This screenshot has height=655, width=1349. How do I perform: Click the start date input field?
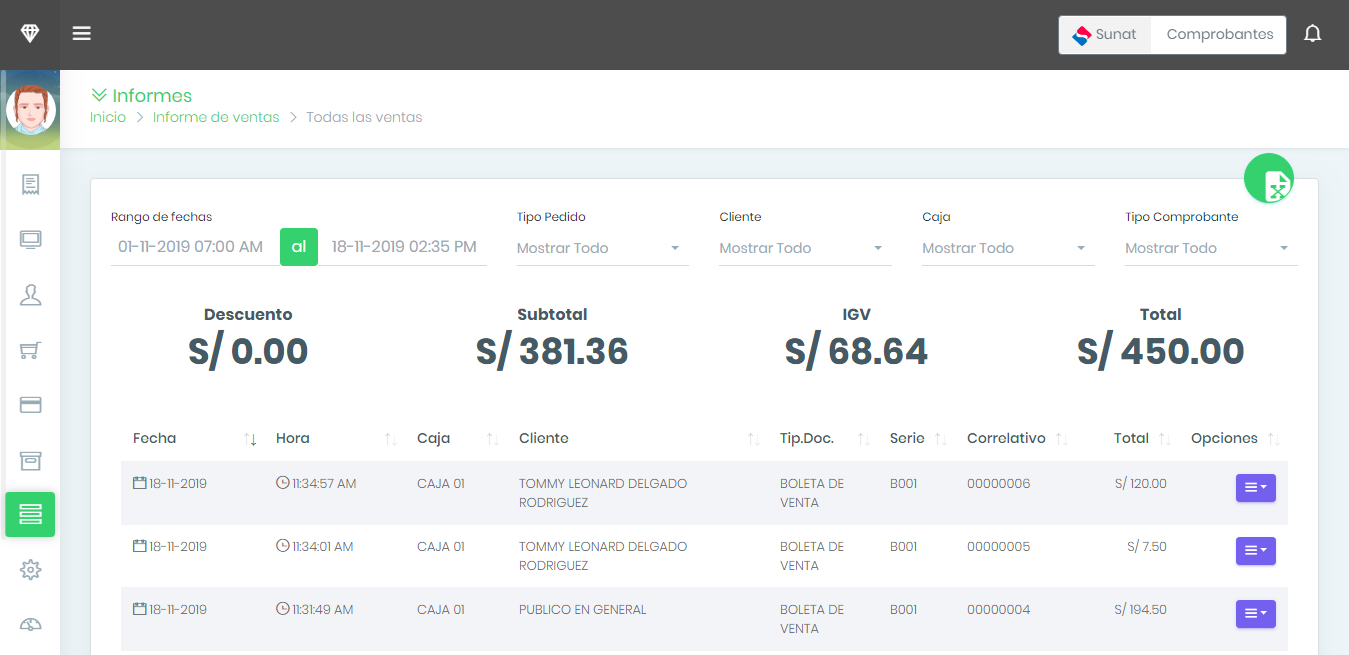pos(192,247)
